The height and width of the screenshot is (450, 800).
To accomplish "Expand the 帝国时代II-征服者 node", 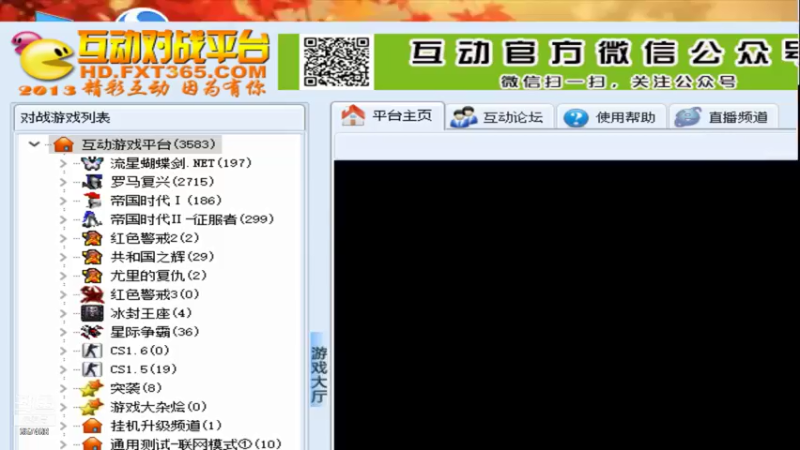I will point(63,220).
